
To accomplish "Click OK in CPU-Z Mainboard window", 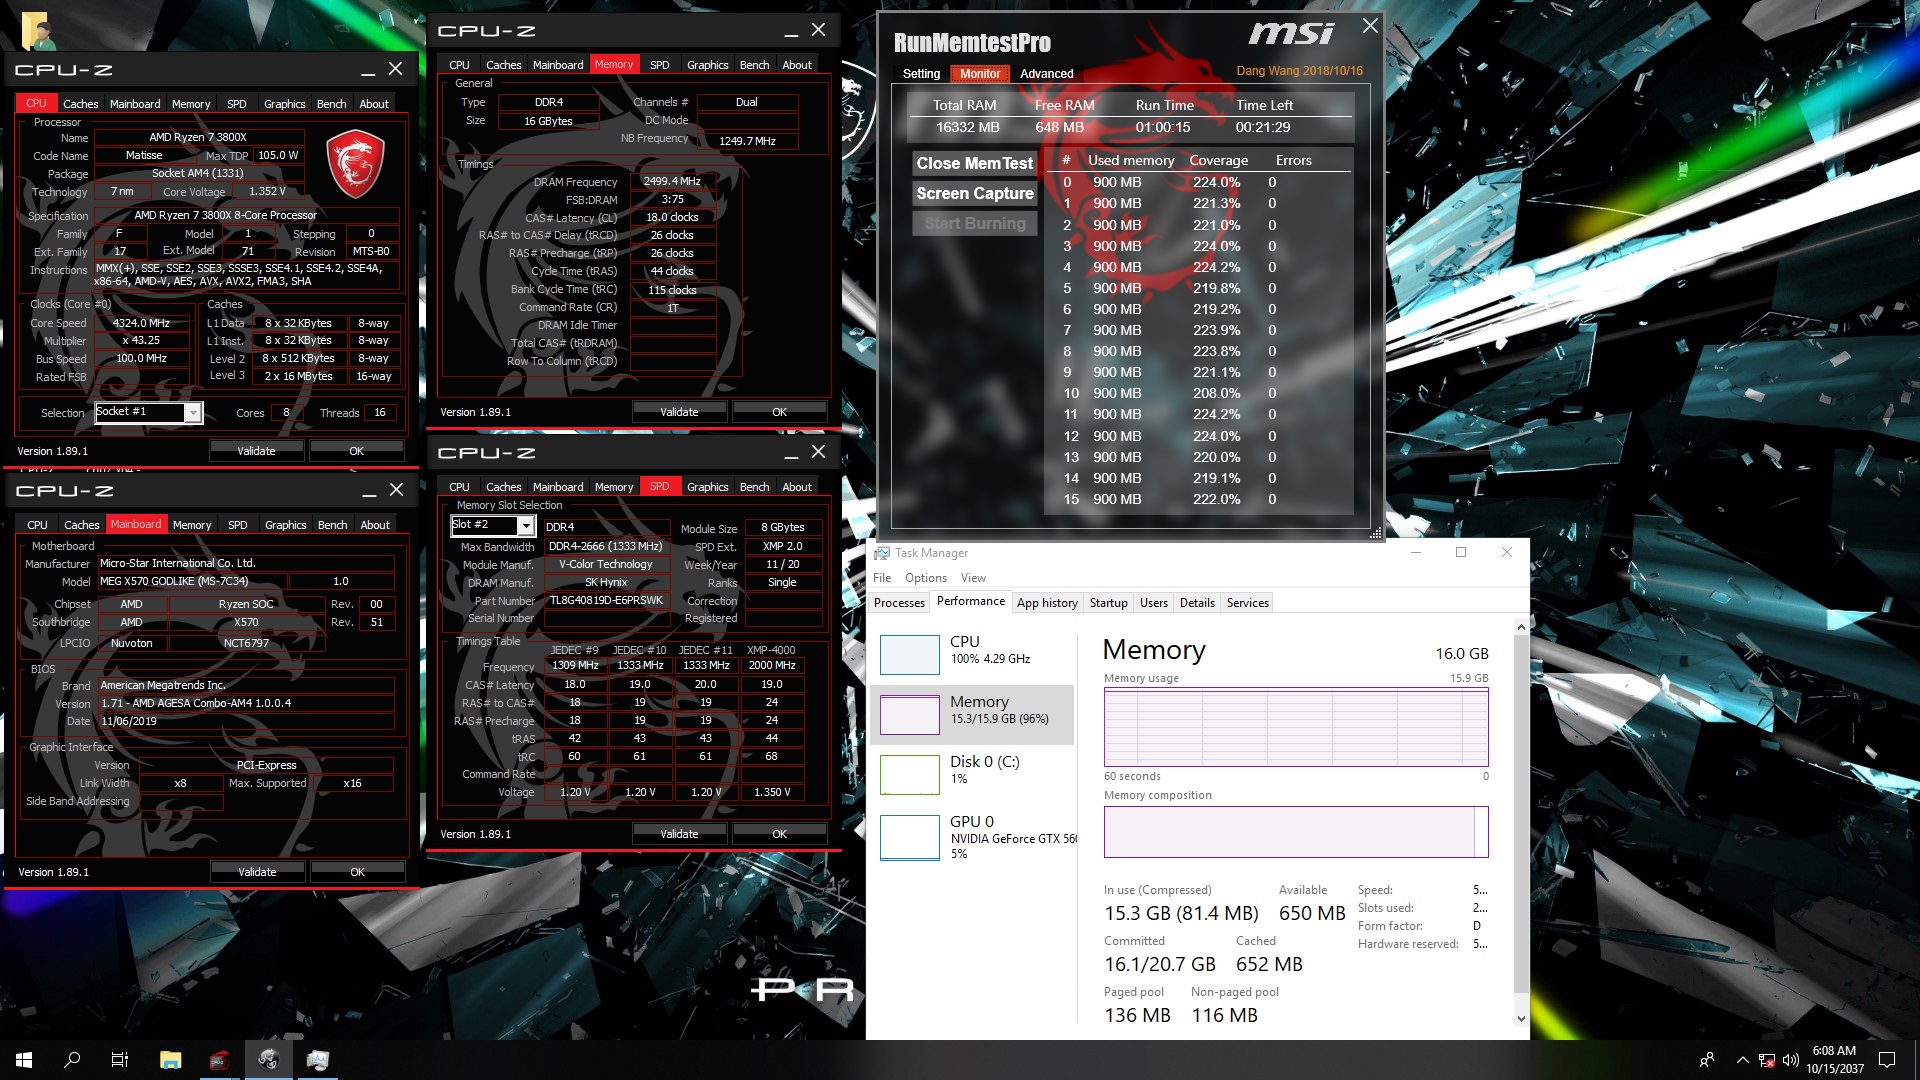I will click(357, 872).
